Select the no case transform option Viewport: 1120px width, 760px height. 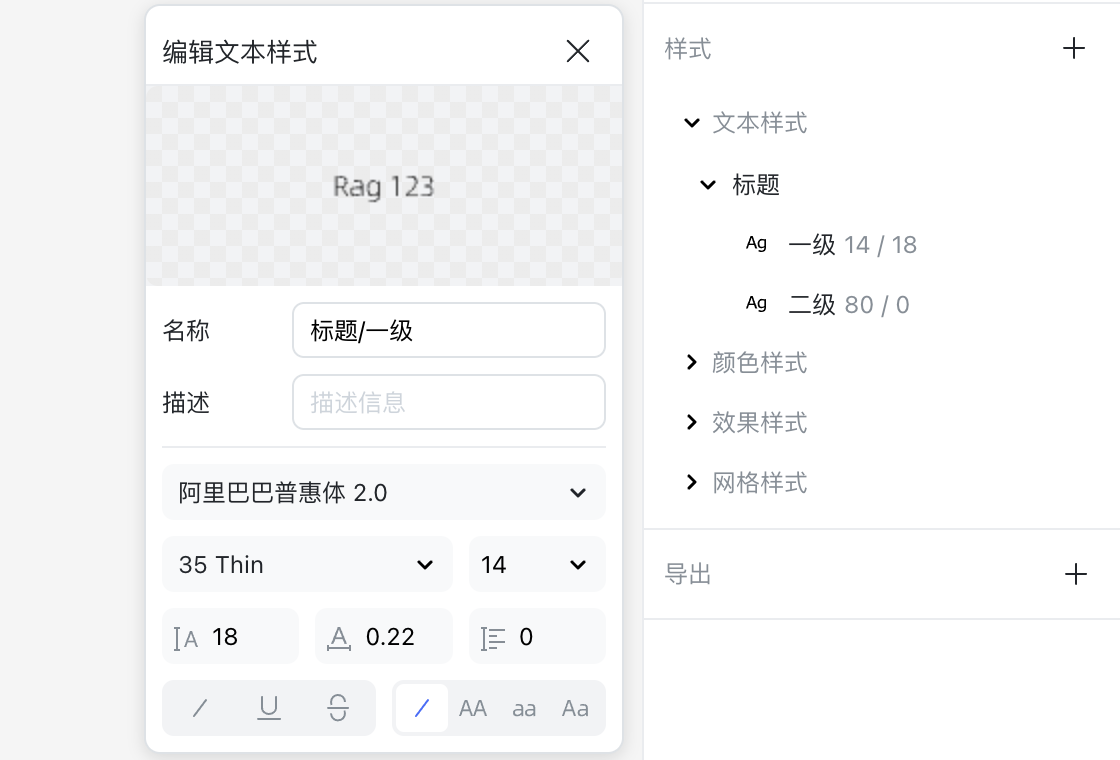tap(421, 708)
